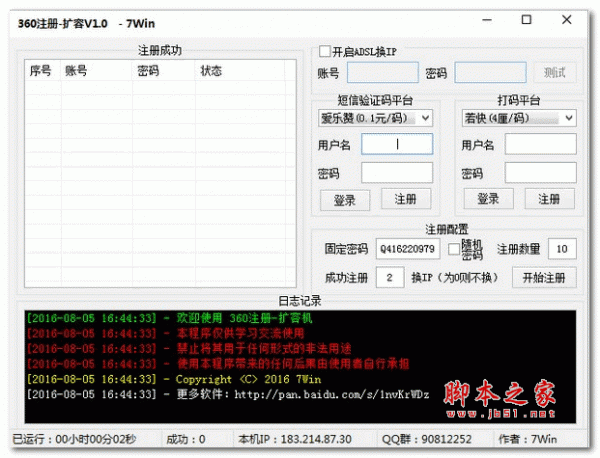Click the Copyright 2016 7Win log line
This screenshot has height=458, width=600.
tap(174, 379)
